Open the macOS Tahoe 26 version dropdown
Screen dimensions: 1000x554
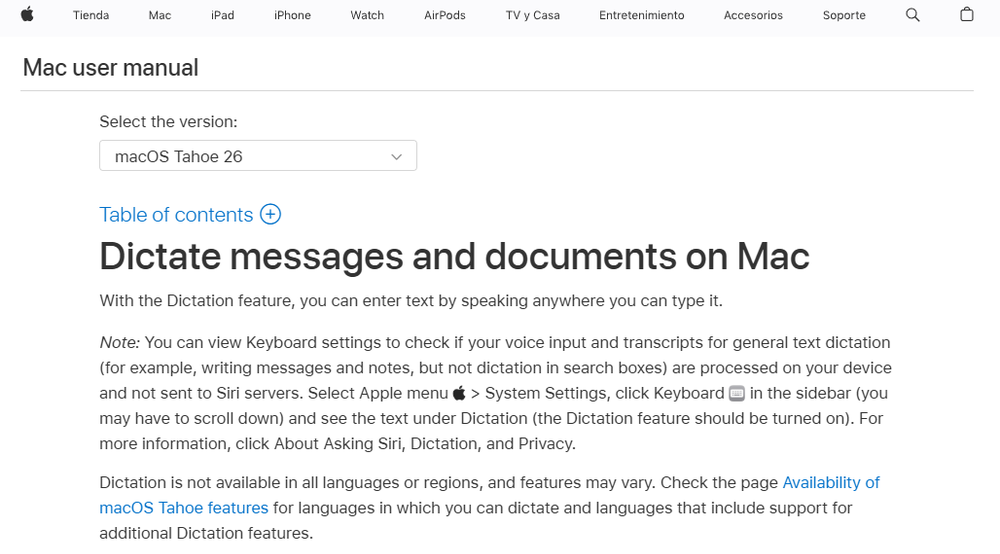click(258, 156)
